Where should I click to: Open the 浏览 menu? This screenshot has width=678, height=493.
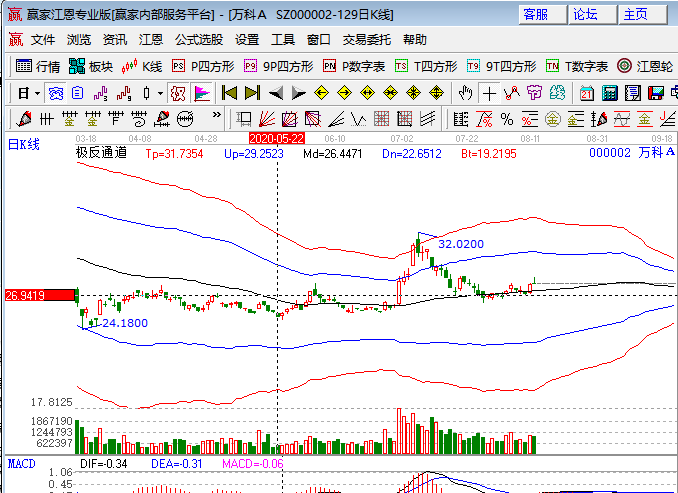pyautogui.click(x=79, y=40)
